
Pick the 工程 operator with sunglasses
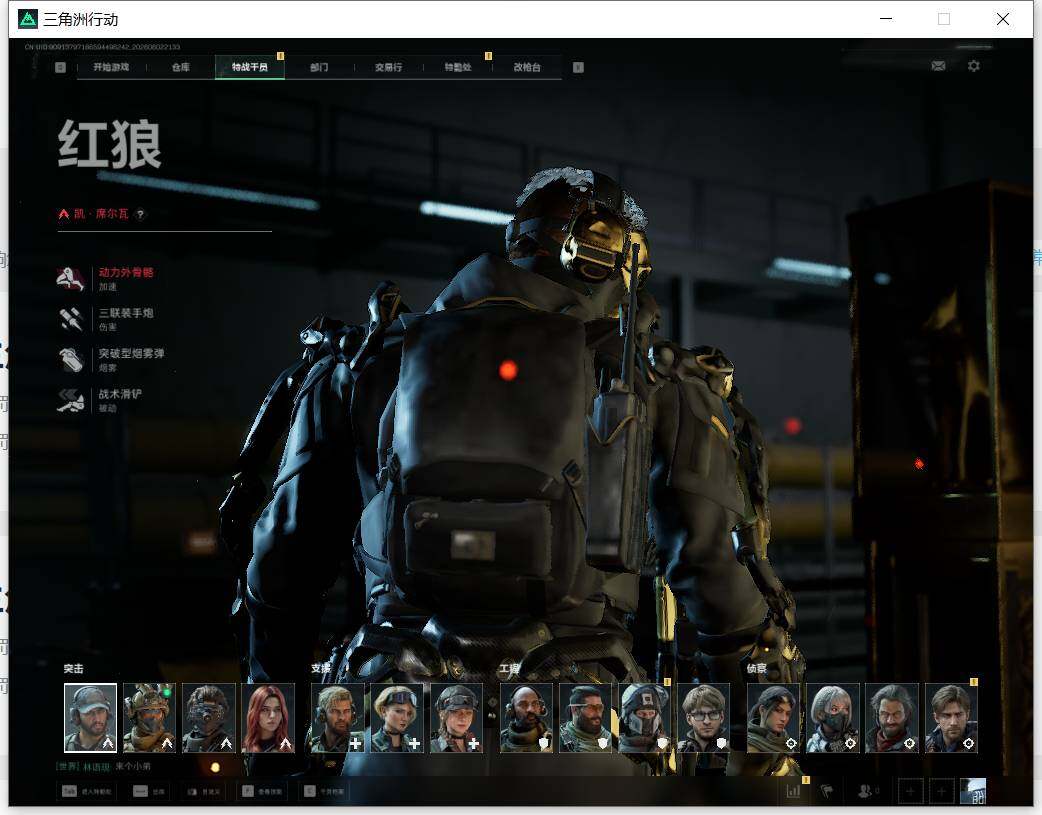point(585,718)
